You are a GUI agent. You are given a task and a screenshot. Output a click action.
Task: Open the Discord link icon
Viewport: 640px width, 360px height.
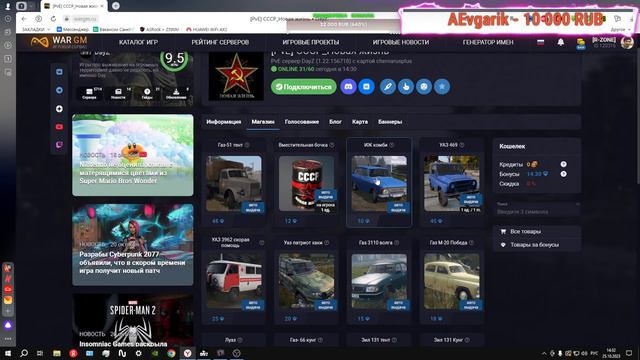pos(348,87)
